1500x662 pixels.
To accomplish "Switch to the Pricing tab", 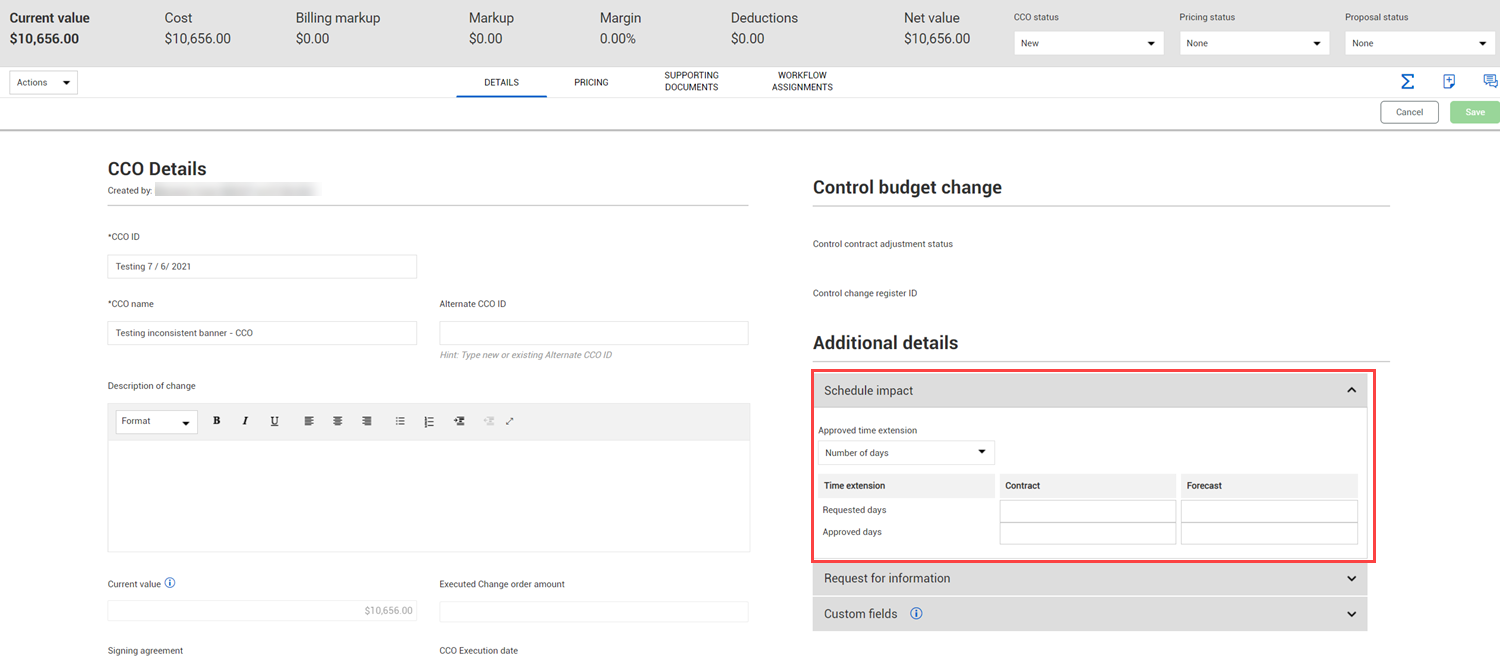I will (591, 82).
